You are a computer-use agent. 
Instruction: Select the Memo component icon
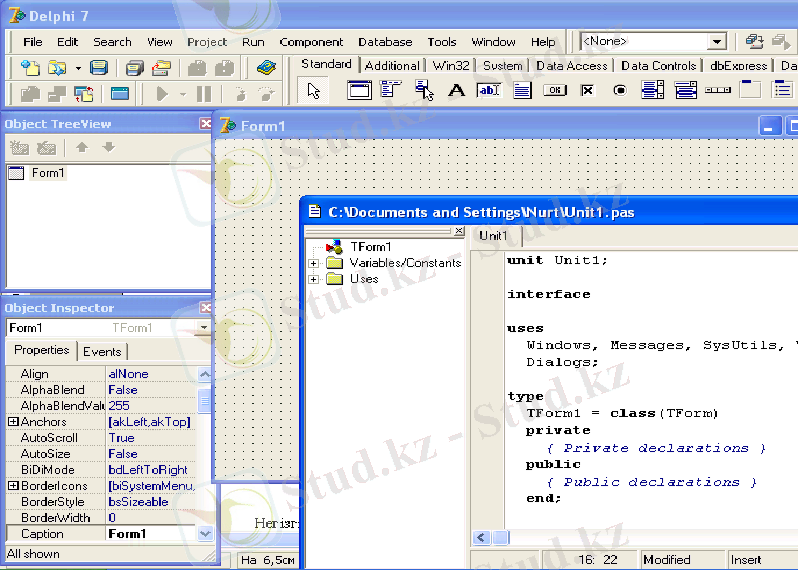(521, 91)
